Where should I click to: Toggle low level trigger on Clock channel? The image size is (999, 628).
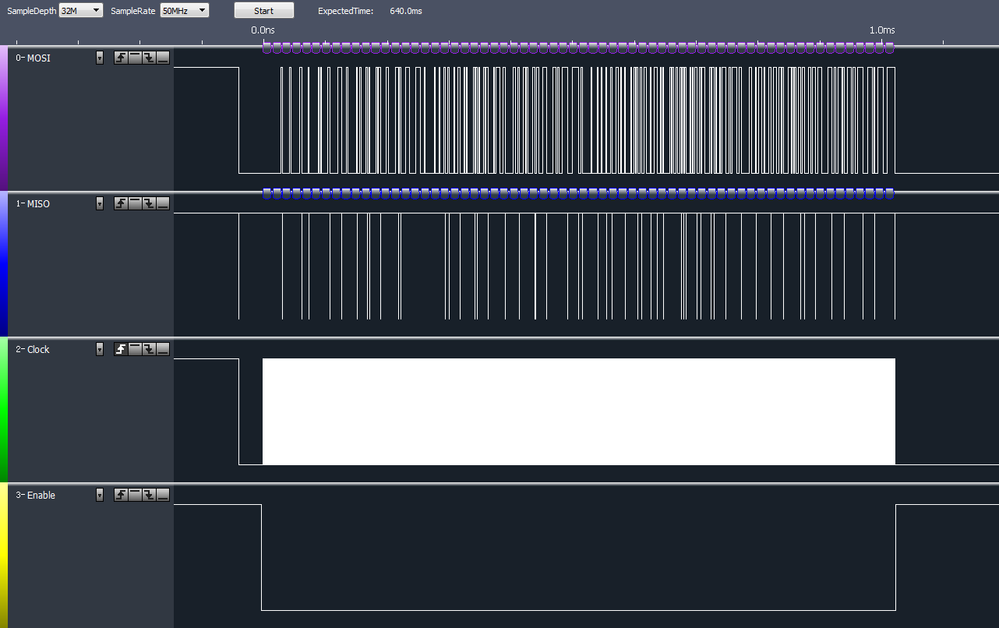click(x=164, y=349)
